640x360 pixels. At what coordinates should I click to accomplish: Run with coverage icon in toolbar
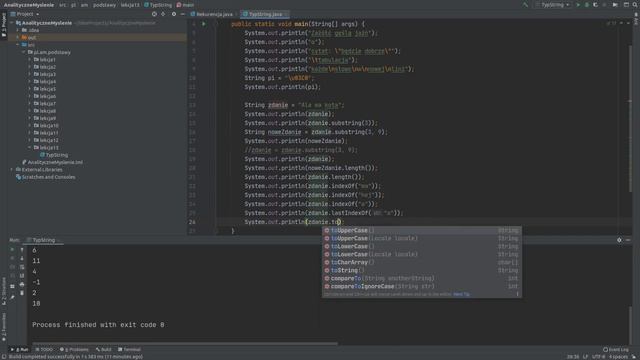(596, 5)
